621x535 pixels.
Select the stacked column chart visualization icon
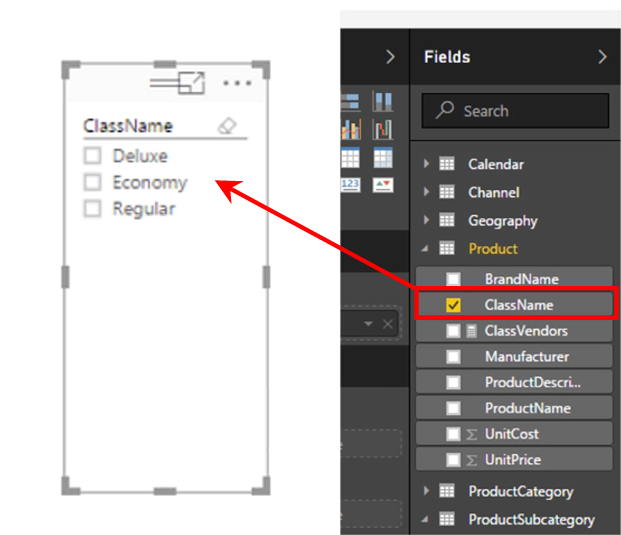pos(383,101)
